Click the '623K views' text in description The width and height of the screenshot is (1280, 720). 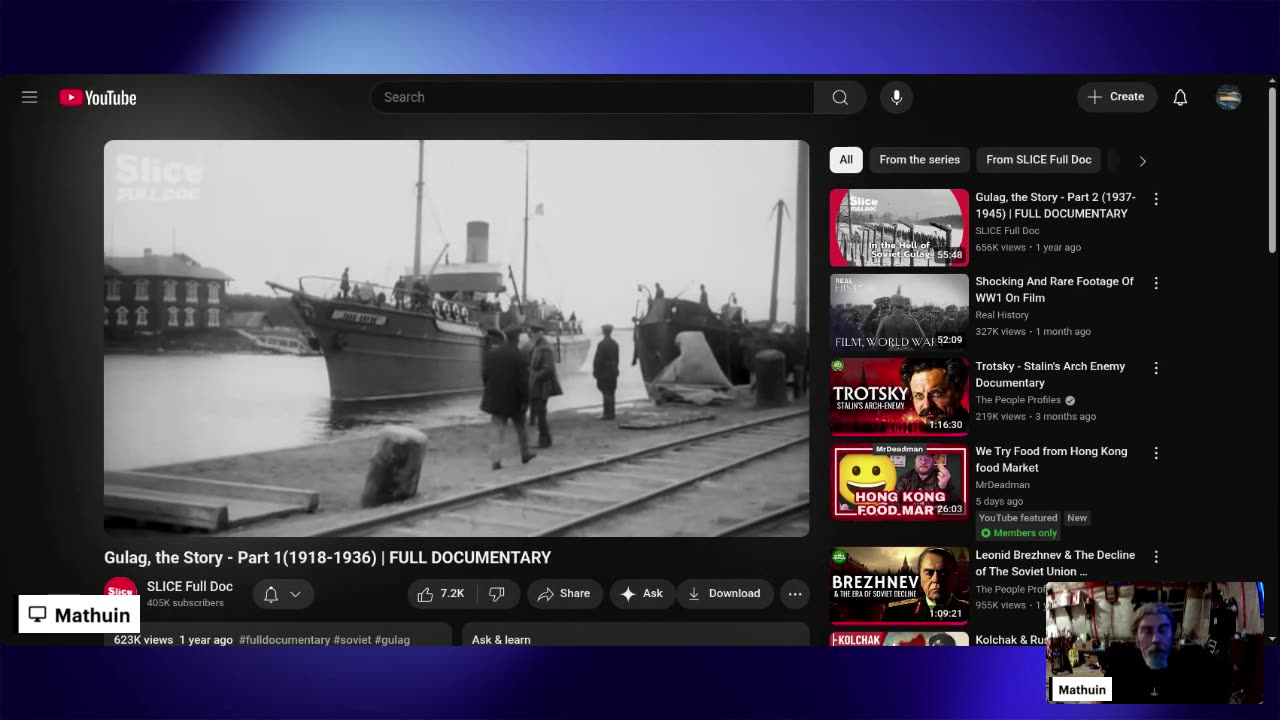(x=143, y=640)
